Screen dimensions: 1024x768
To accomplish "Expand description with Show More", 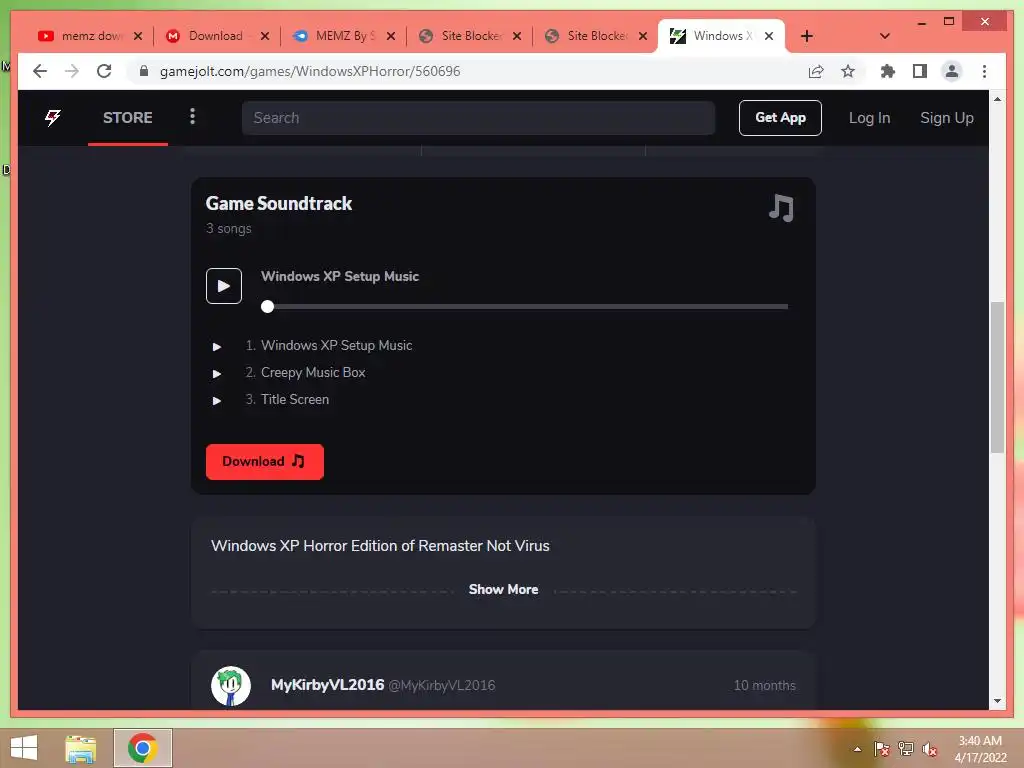I will pos(503,589).
